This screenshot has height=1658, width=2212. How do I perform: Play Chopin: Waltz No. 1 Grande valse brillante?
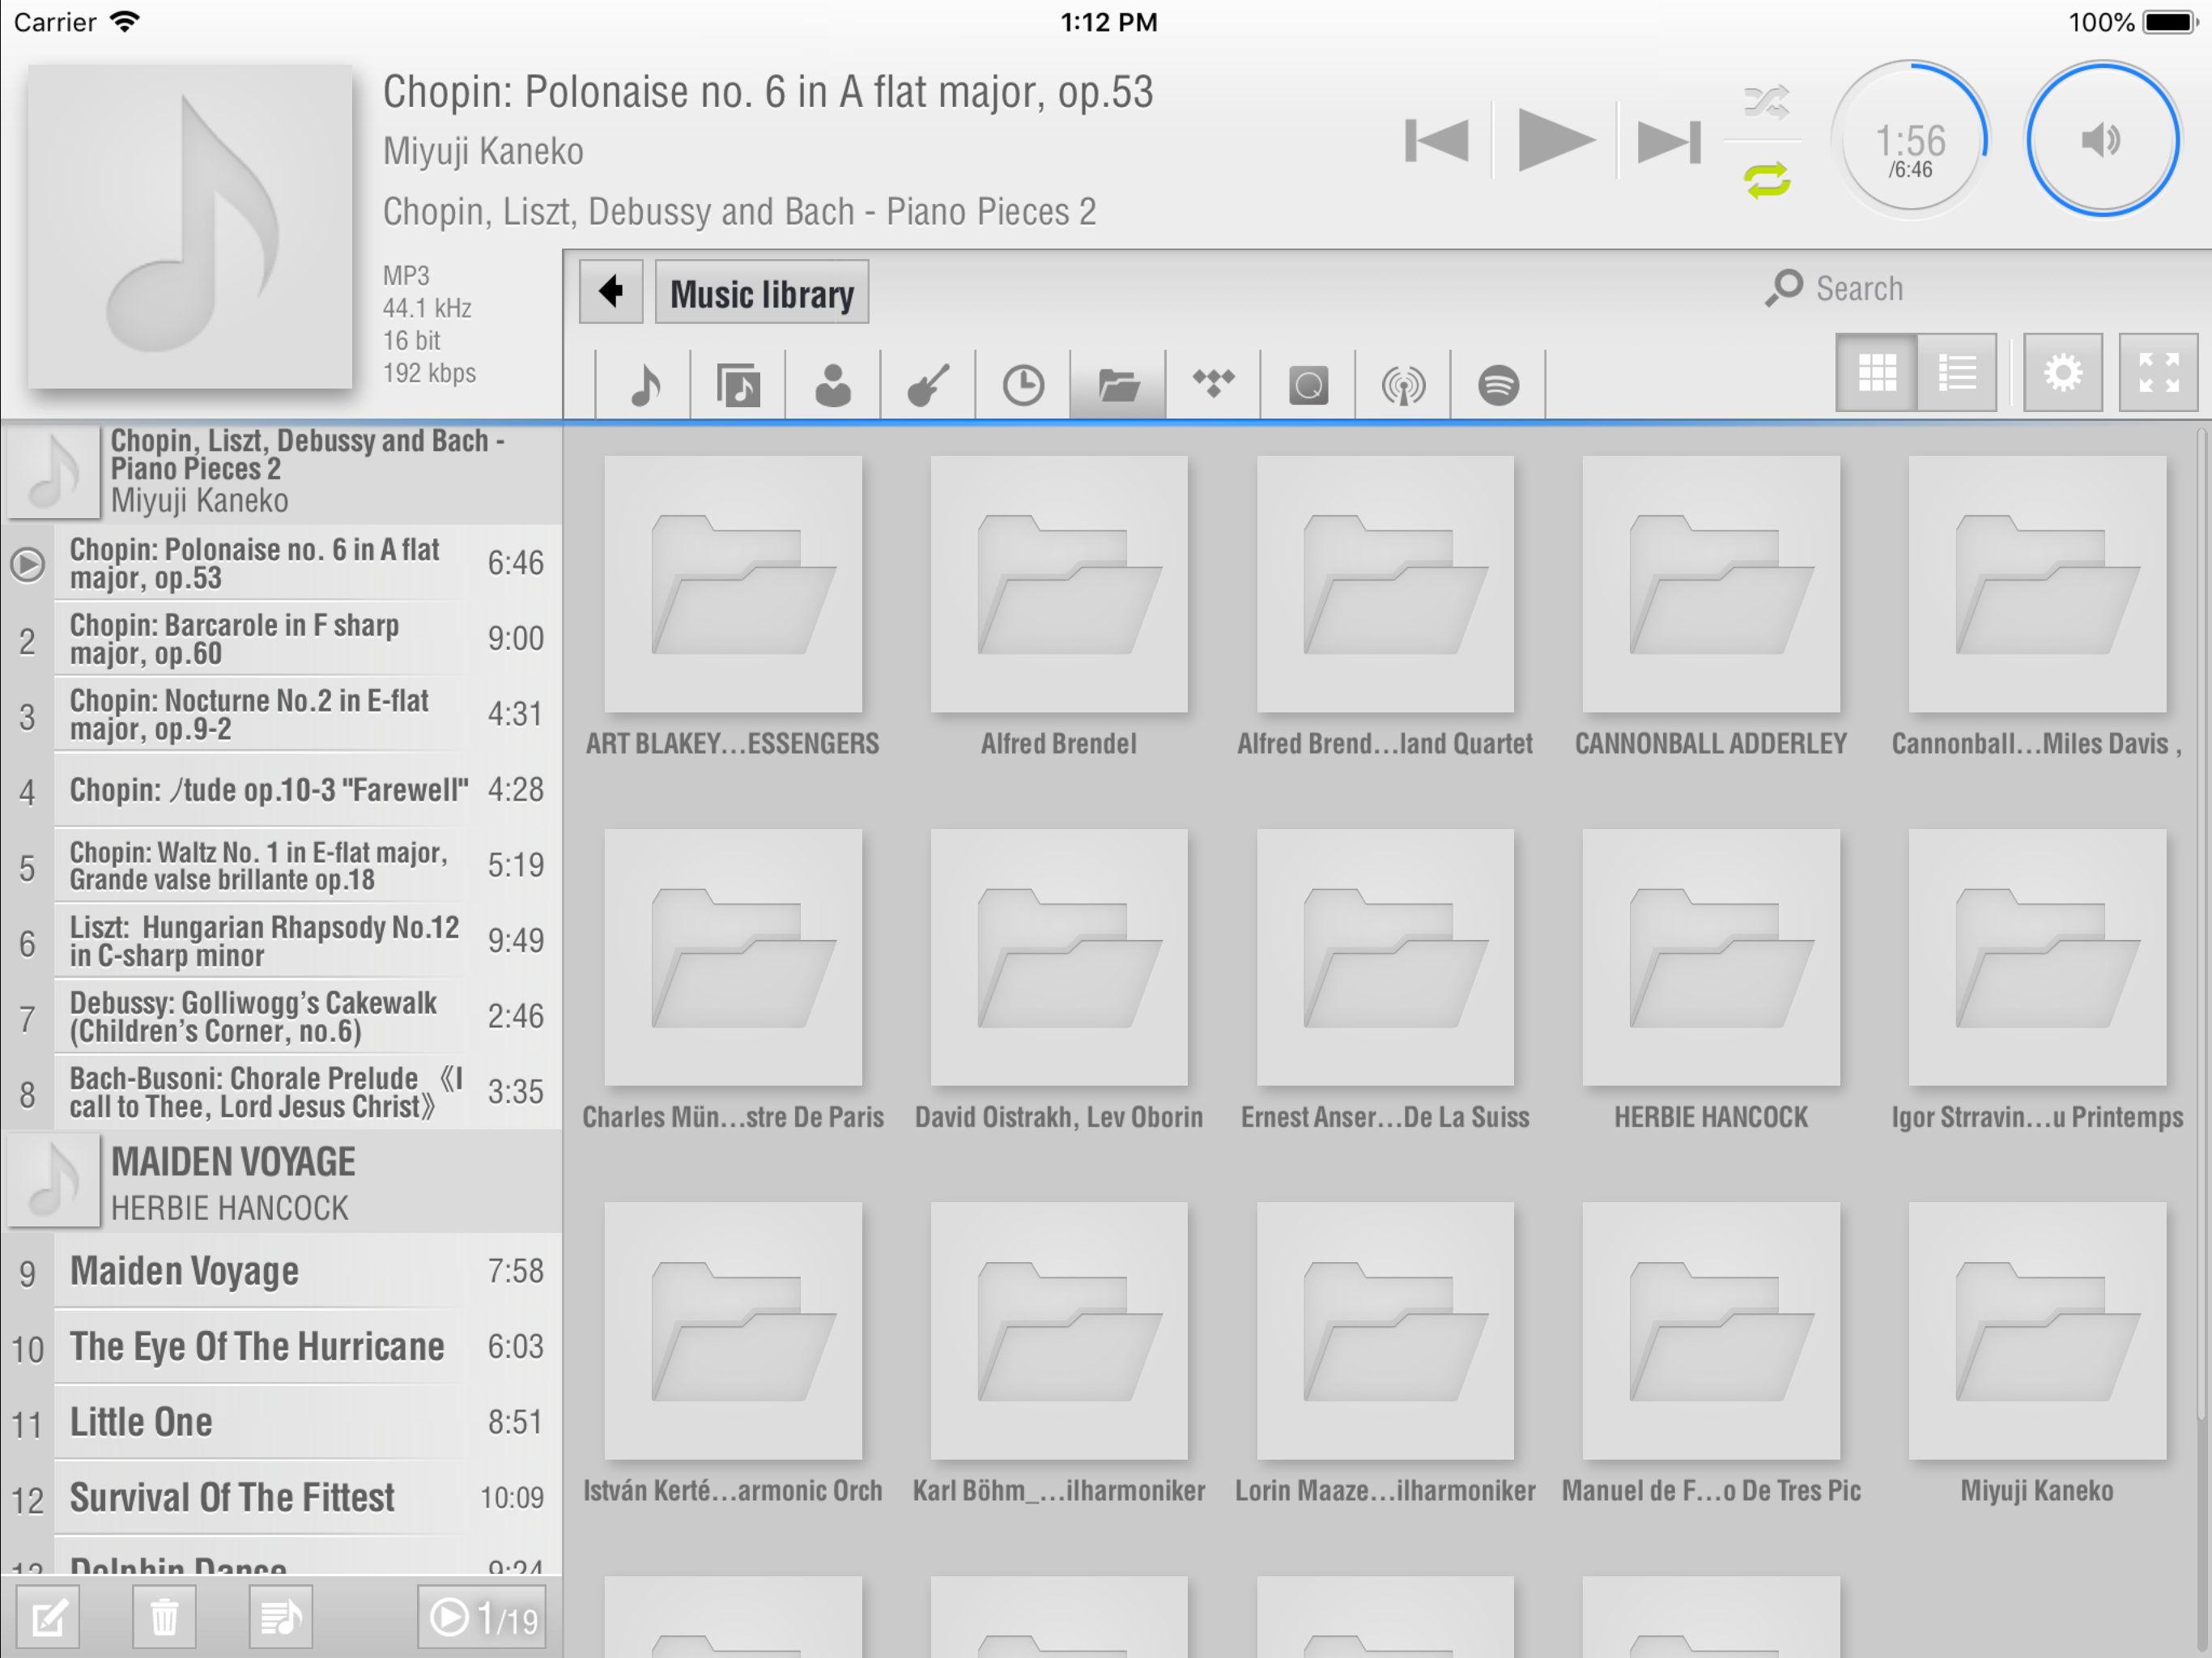click(281, 865)
